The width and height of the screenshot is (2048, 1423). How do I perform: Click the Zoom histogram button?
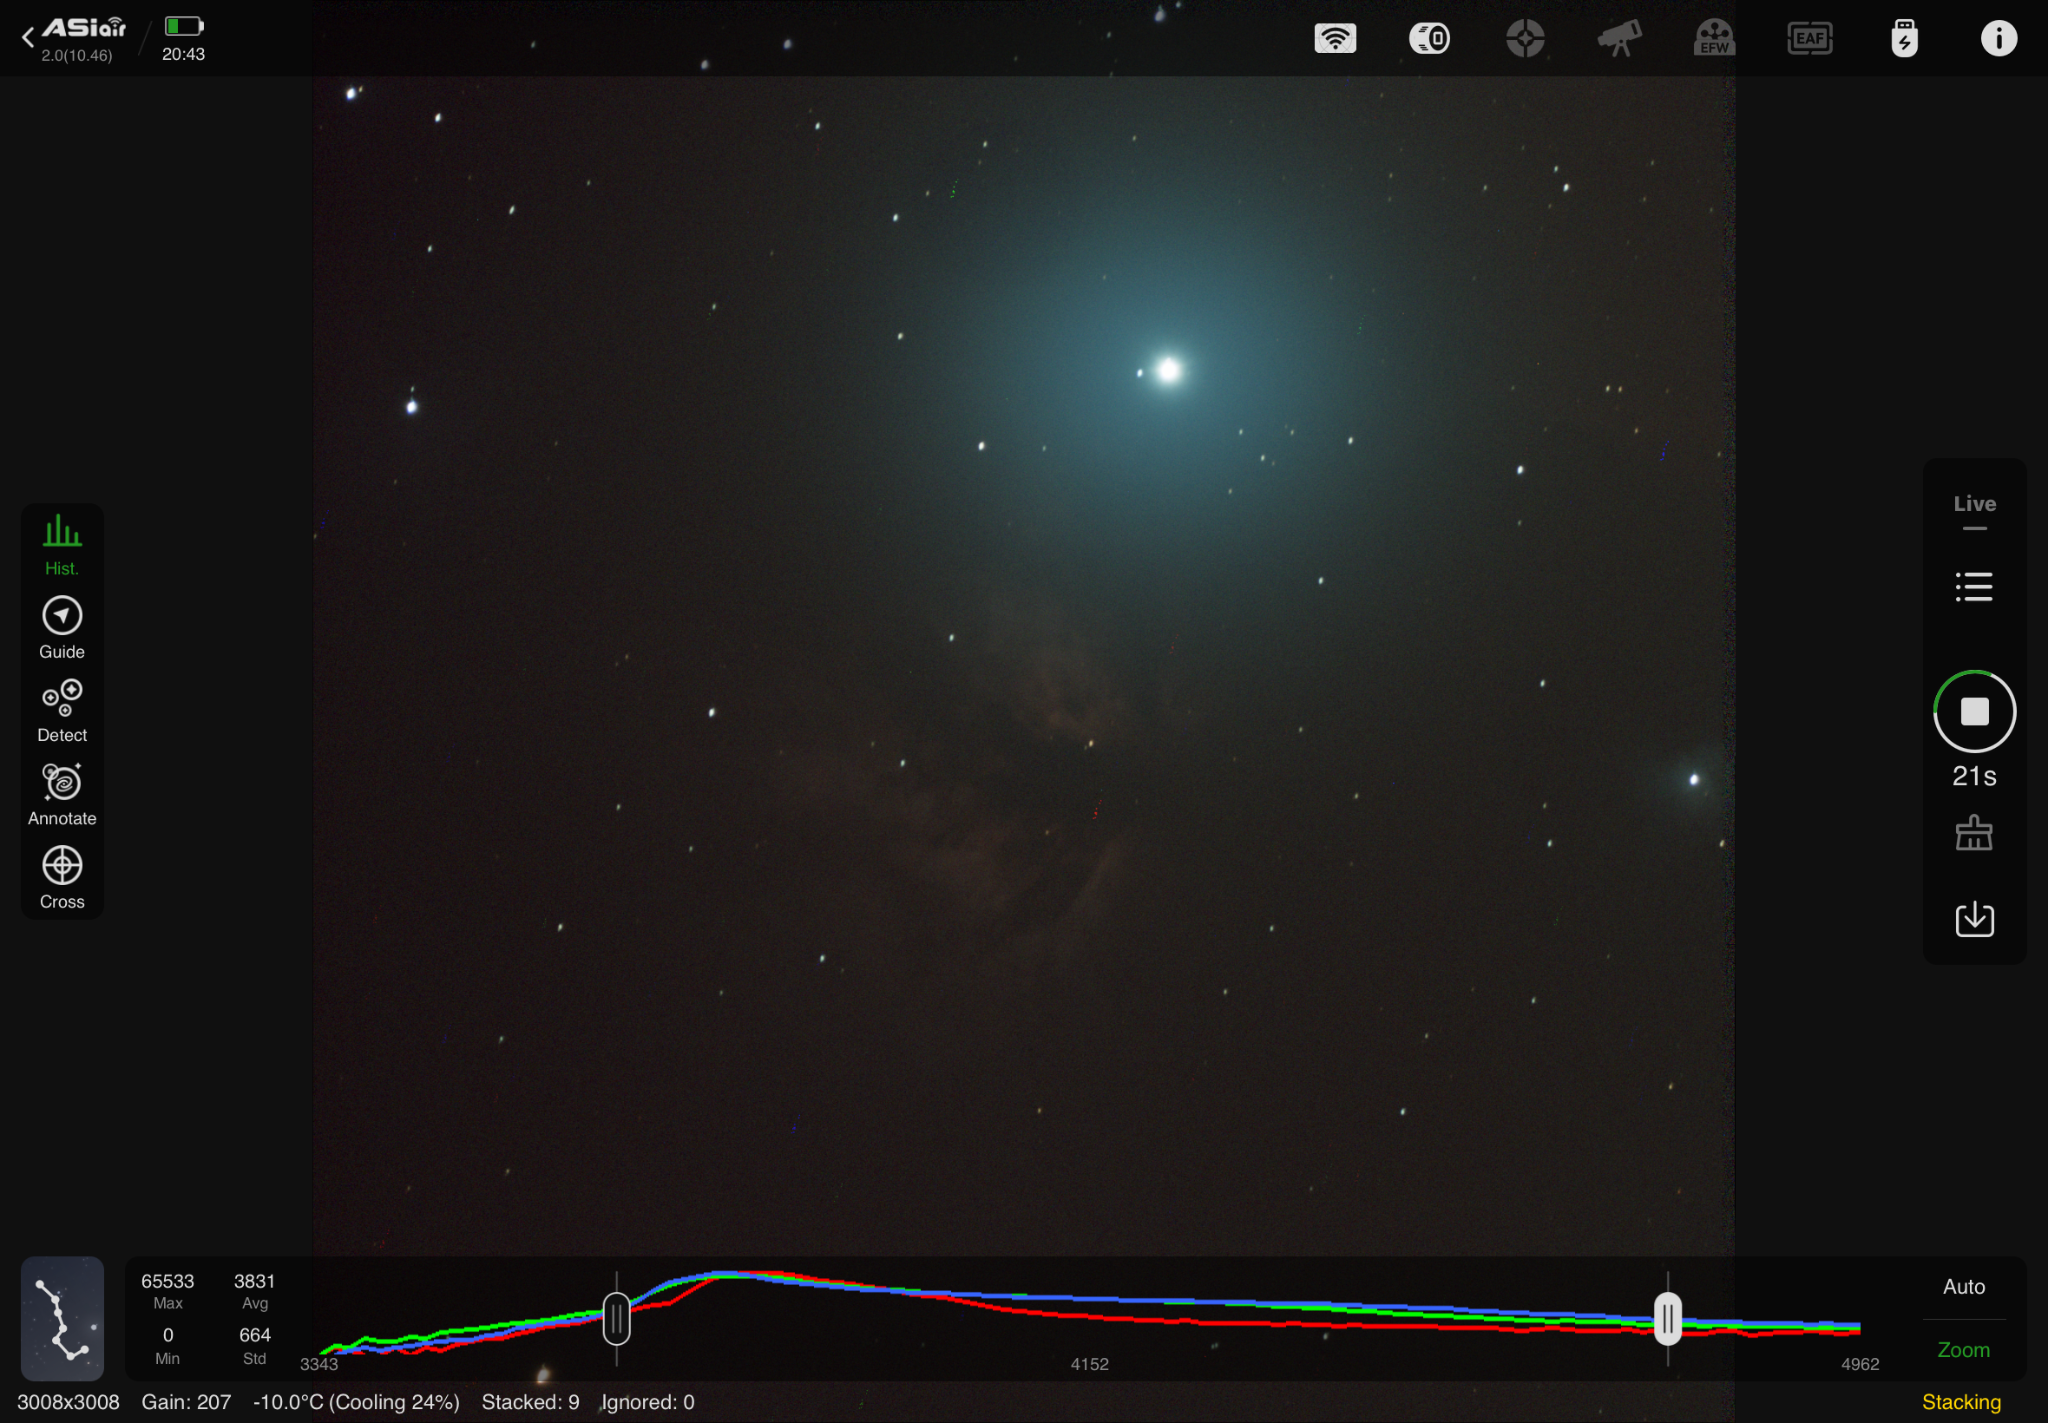pyautogui.click(x=1964, y=1350)
